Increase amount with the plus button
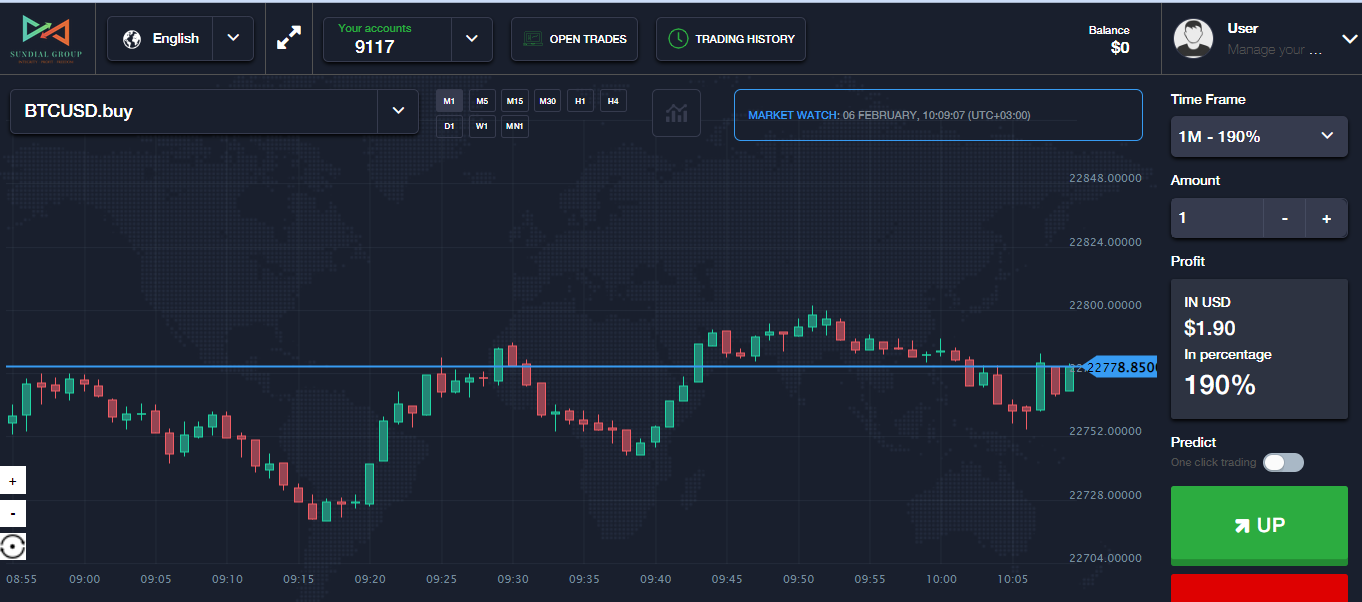 pos(1326,218)
